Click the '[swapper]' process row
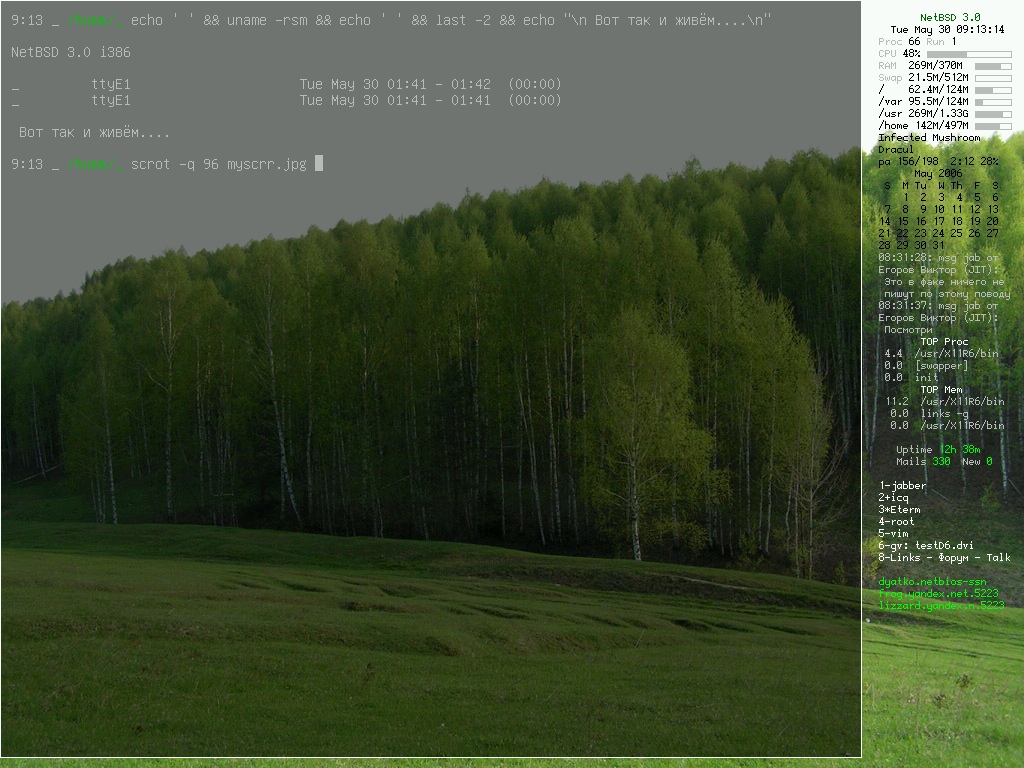This screenshot has height=768, width=1024. click(926, 366)
